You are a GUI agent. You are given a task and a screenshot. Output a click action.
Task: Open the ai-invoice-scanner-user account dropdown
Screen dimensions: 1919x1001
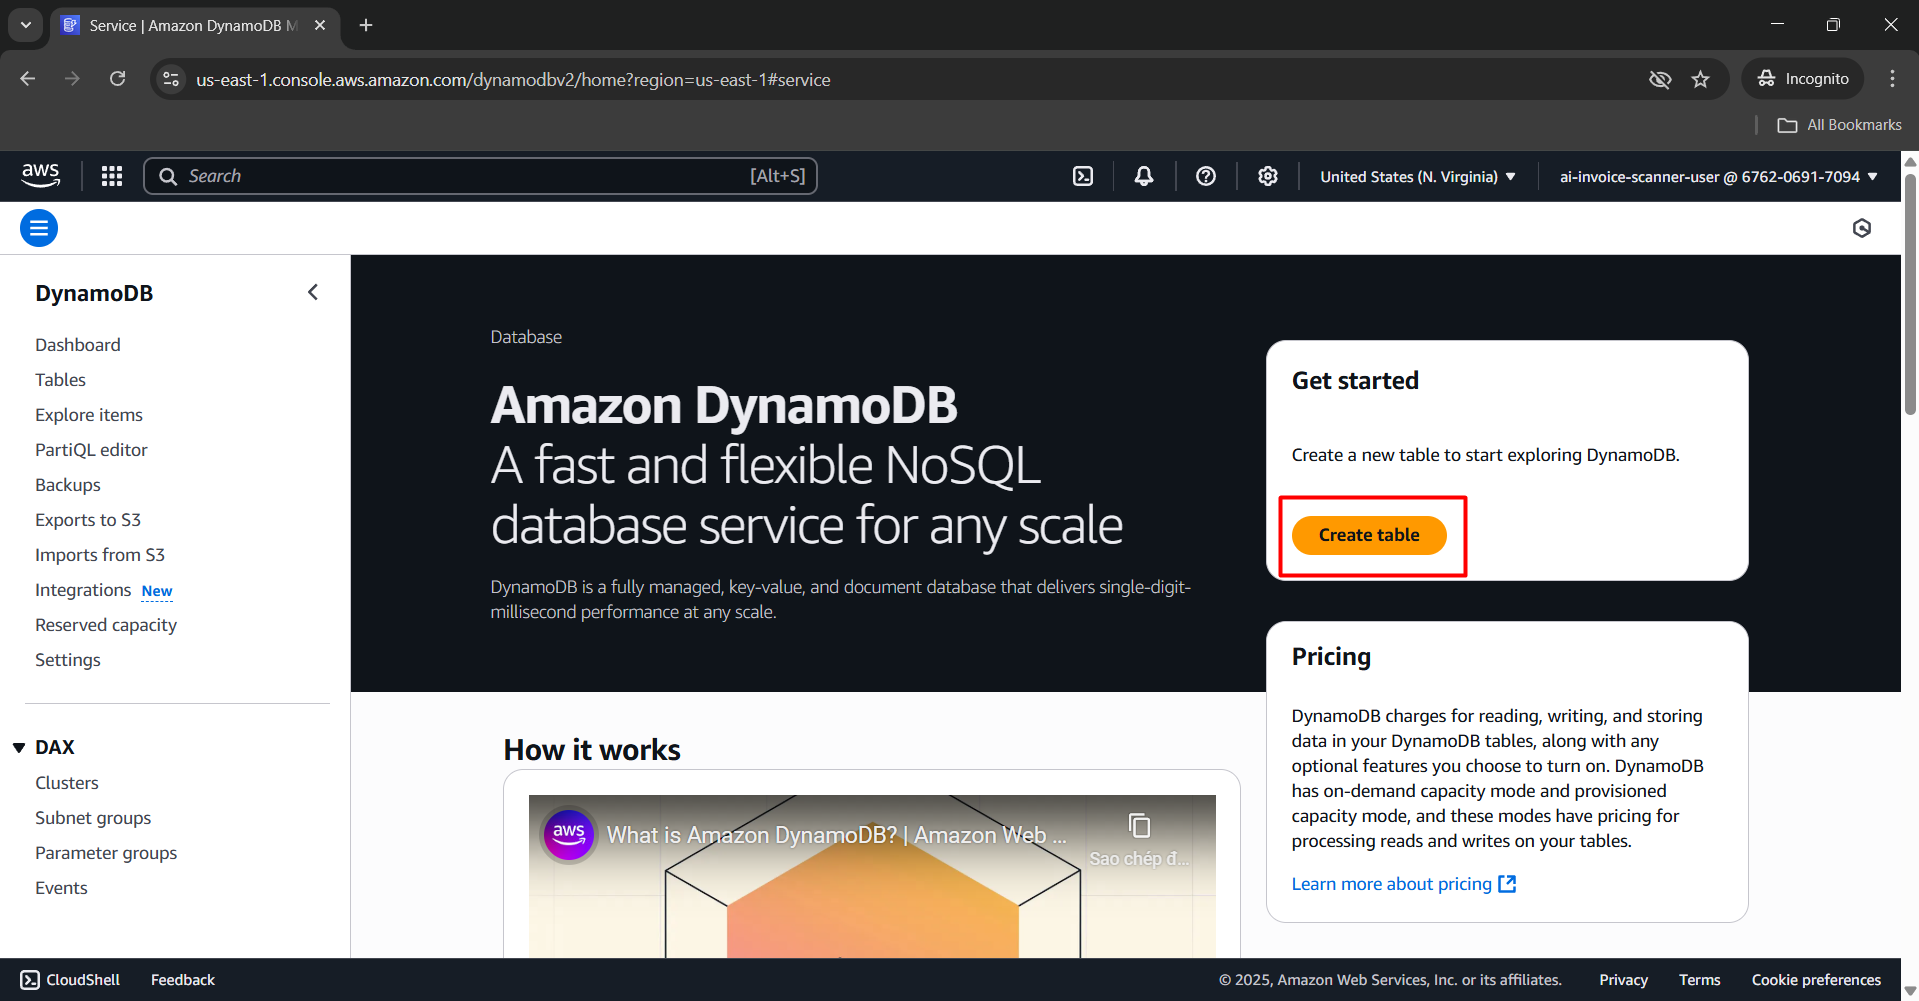tap(1718, 177)
